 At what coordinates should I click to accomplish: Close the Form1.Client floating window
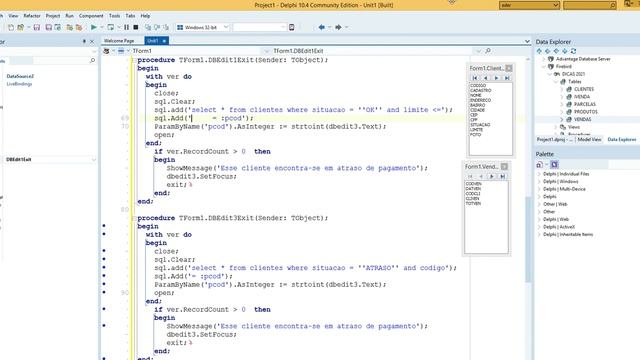(509, 68)
